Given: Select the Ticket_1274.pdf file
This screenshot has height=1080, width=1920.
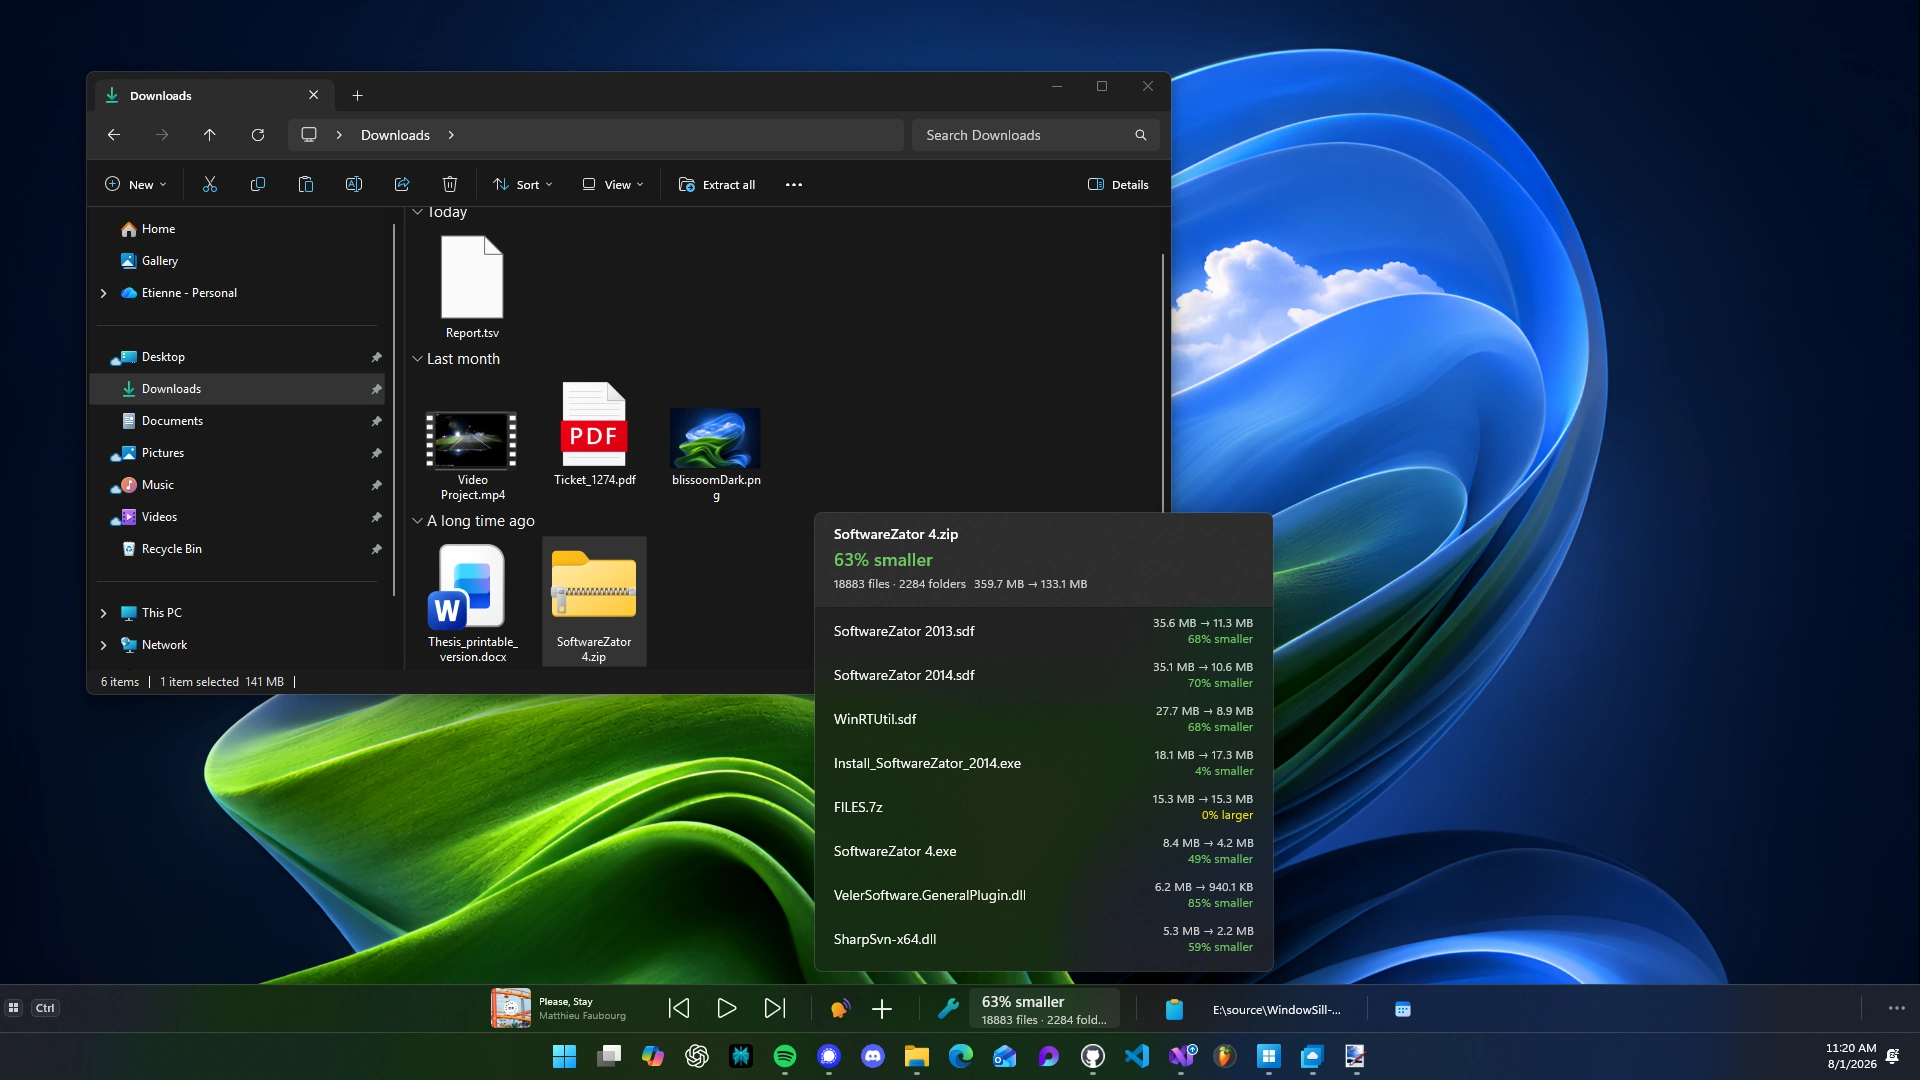Looking at the screenshot, I should point(594,435).
